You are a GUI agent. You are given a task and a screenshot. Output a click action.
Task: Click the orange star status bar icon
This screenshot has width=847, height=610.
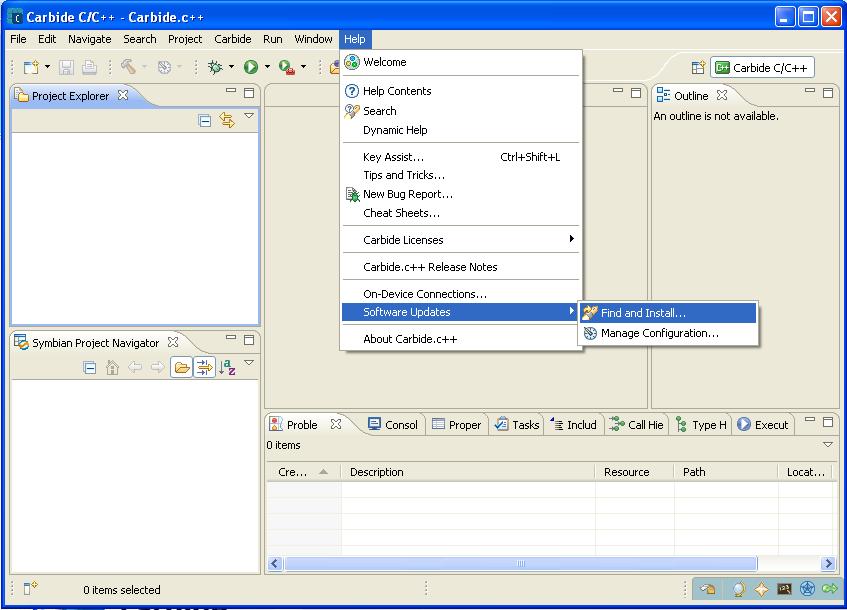coord(762,589)
